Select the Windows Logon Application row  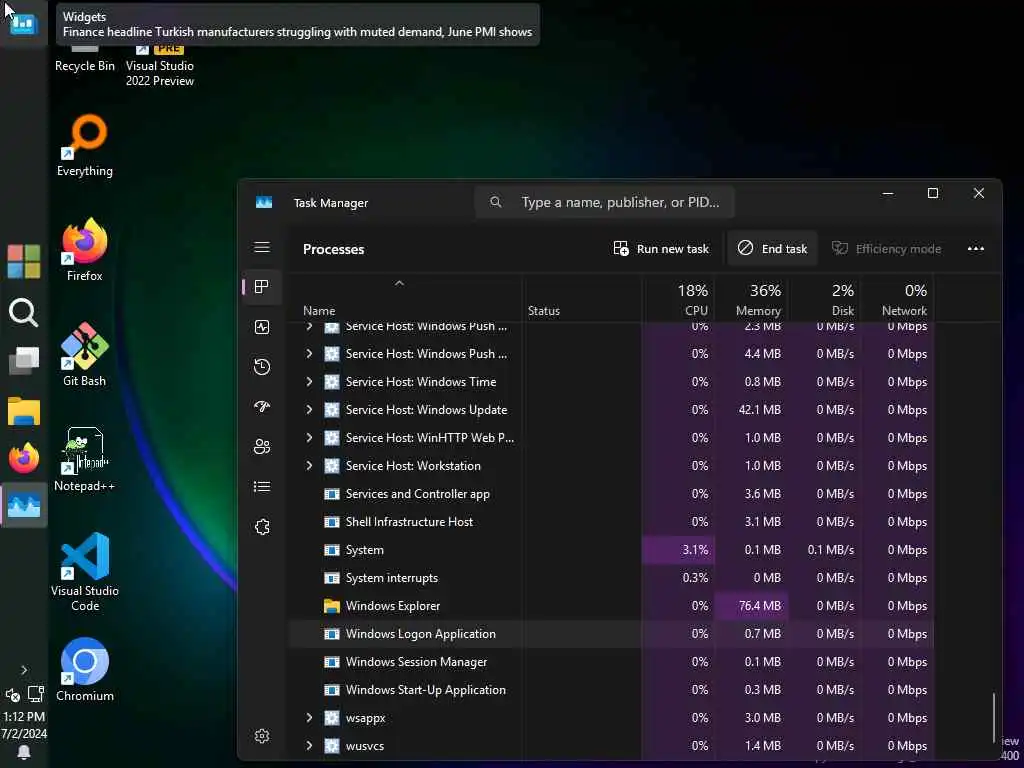tap(611, 634)
